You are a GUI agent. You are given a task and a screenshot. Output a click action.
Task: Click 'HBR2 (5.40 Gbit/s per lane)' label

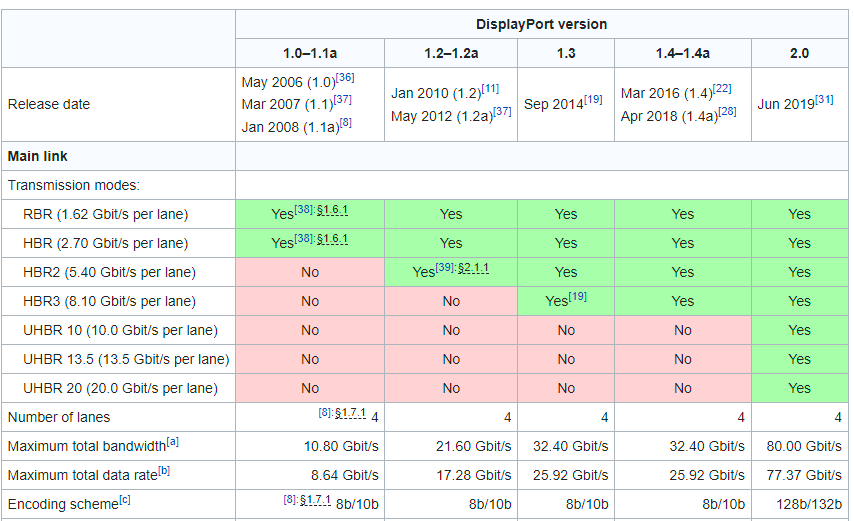click(x=109, y=272)
